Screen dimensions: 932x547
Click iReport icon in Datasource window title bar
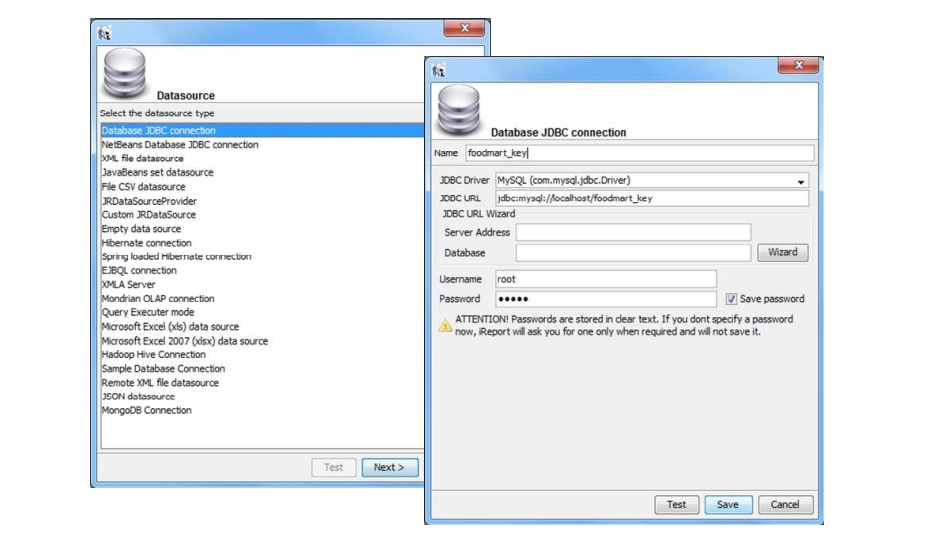[x=105, y=33]
